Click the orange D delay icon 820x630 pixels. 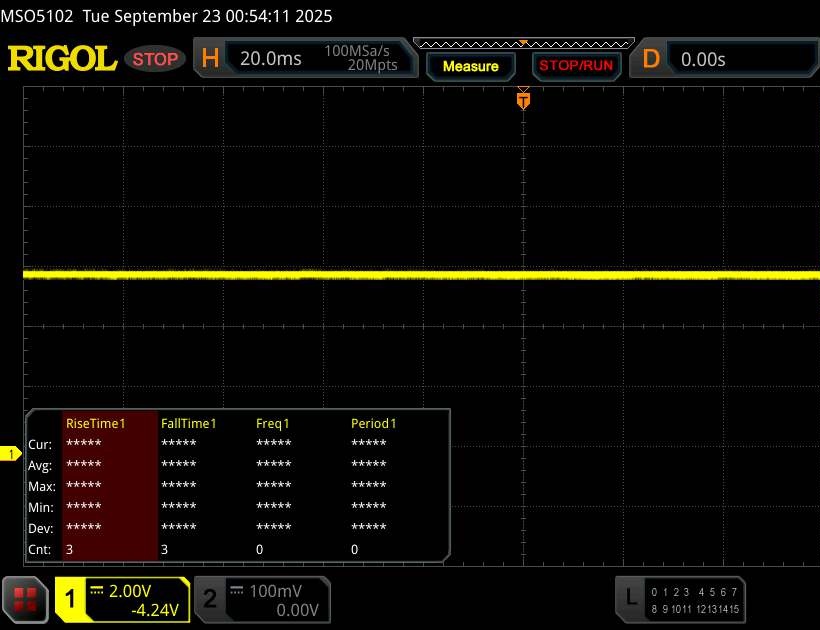pos(651,59)
